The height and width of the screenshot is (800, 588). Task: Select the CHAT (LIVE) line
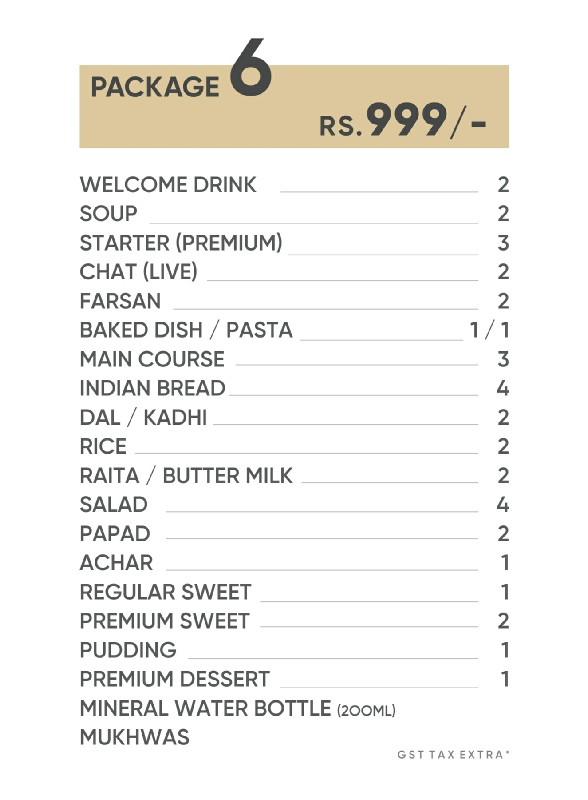pyautogui.click(x=294, y=272)
